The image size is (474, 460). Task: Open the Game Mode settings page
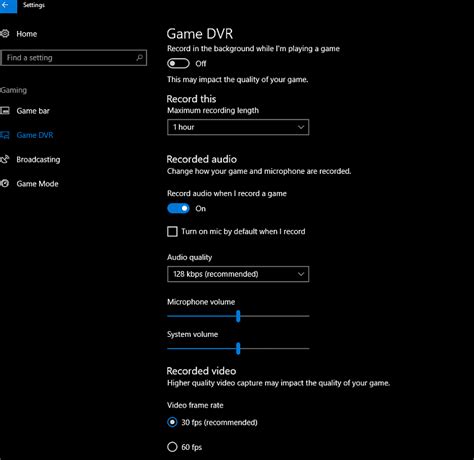pos(37,184)
